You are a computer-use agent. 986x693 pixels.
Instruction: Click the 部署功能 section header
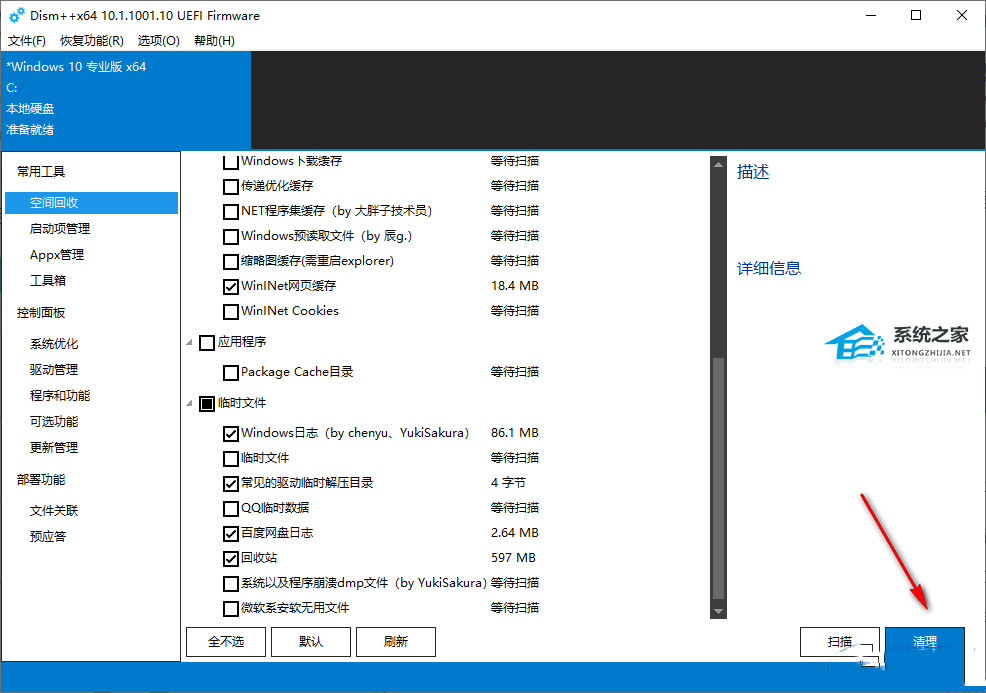41,479
